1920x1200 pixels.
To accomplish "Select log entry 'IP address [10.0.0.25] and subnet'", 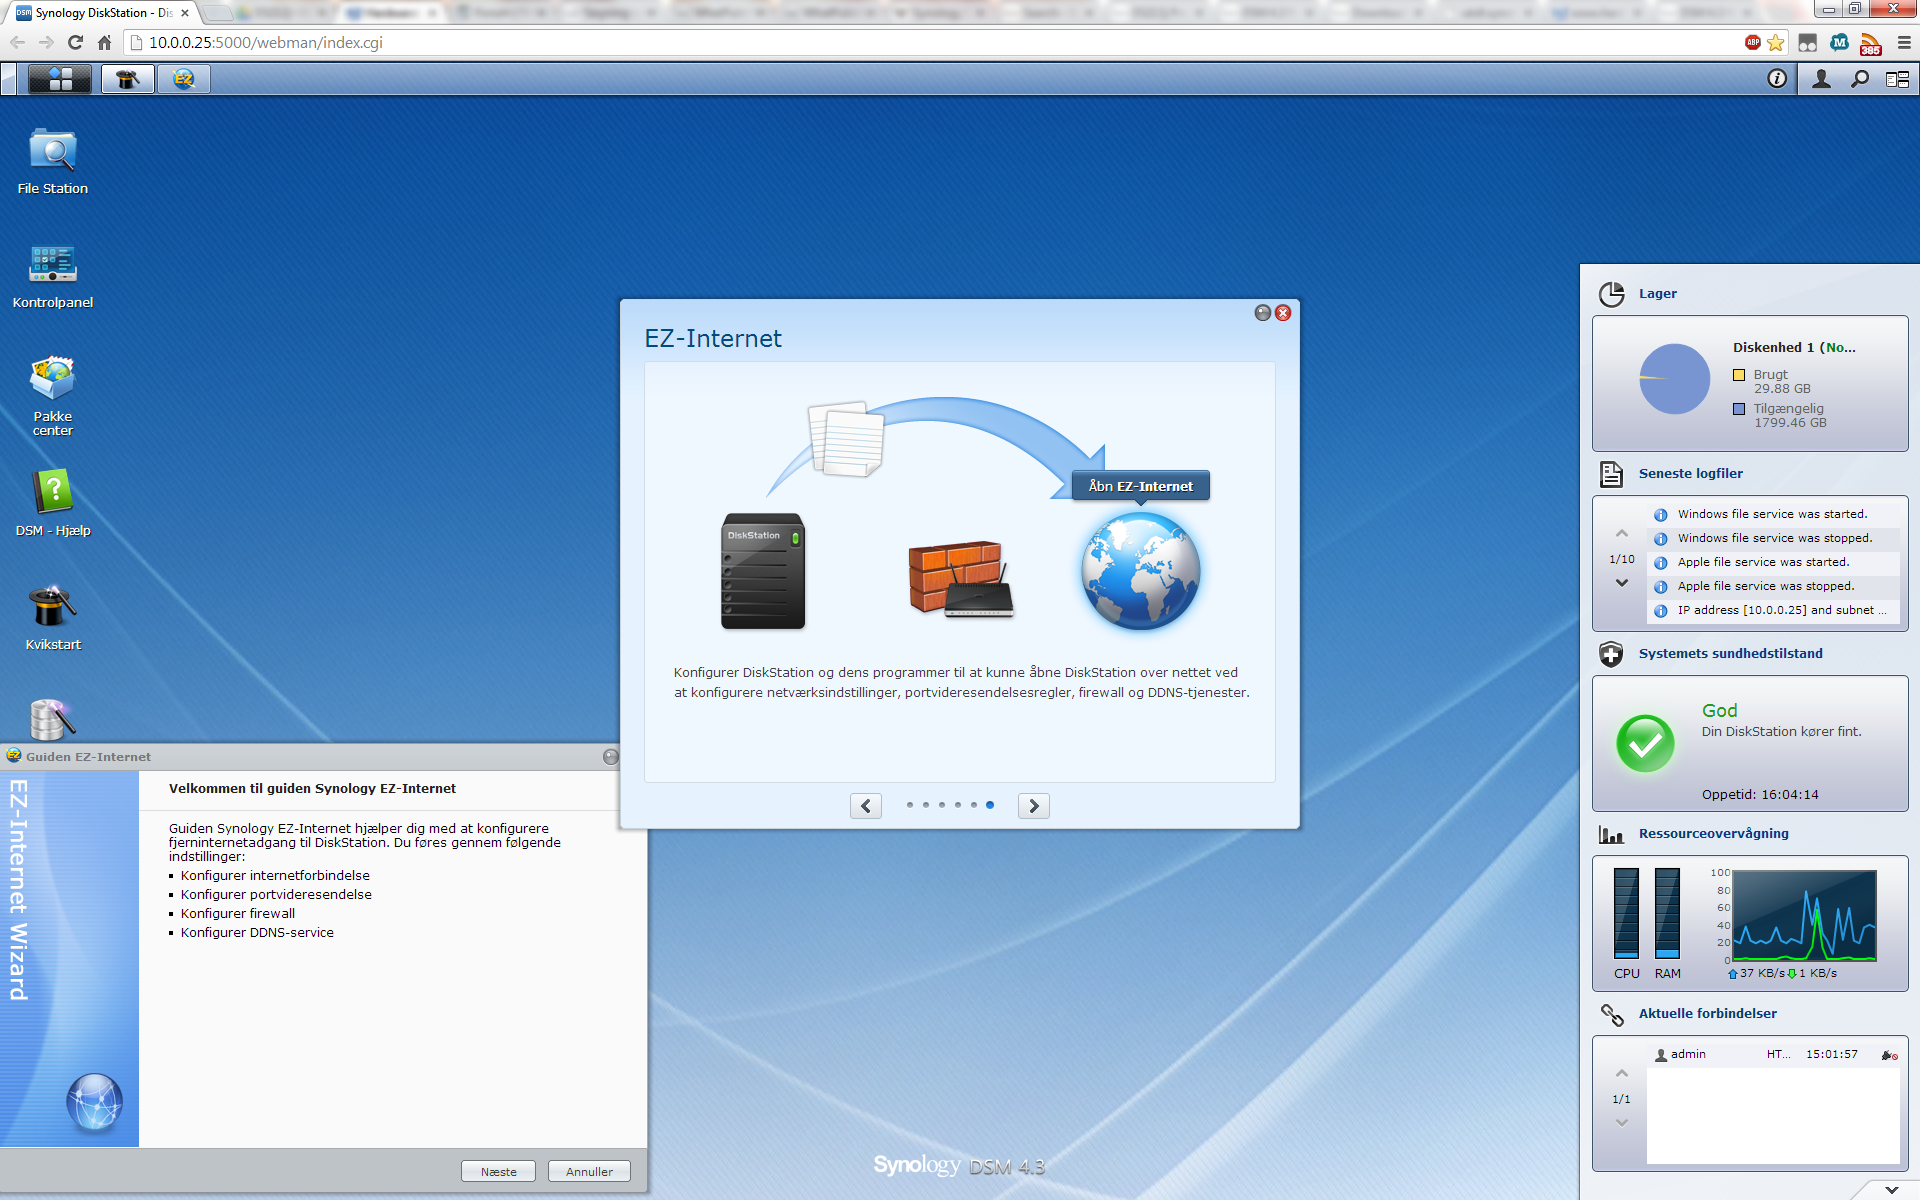I will [1773, 610].
